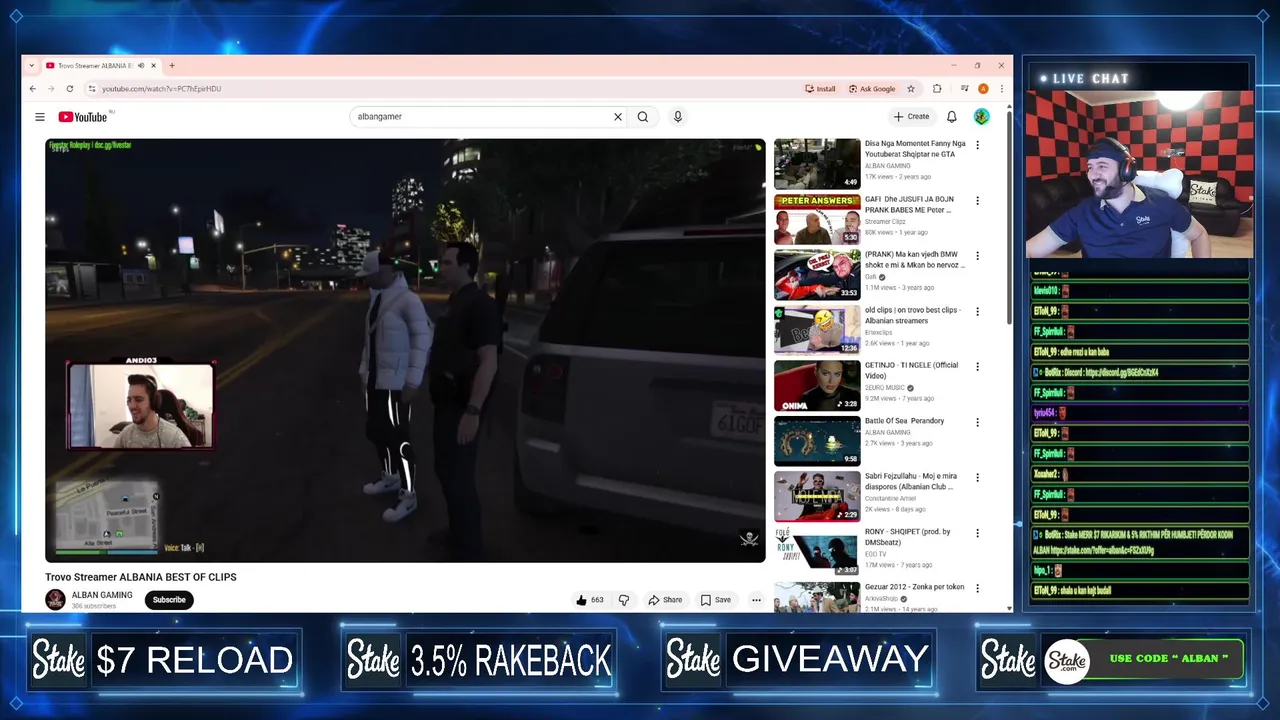Screen dimensions: 1280x720
Task: Like the video with 663 likes
Action: (x=590, y=600)
